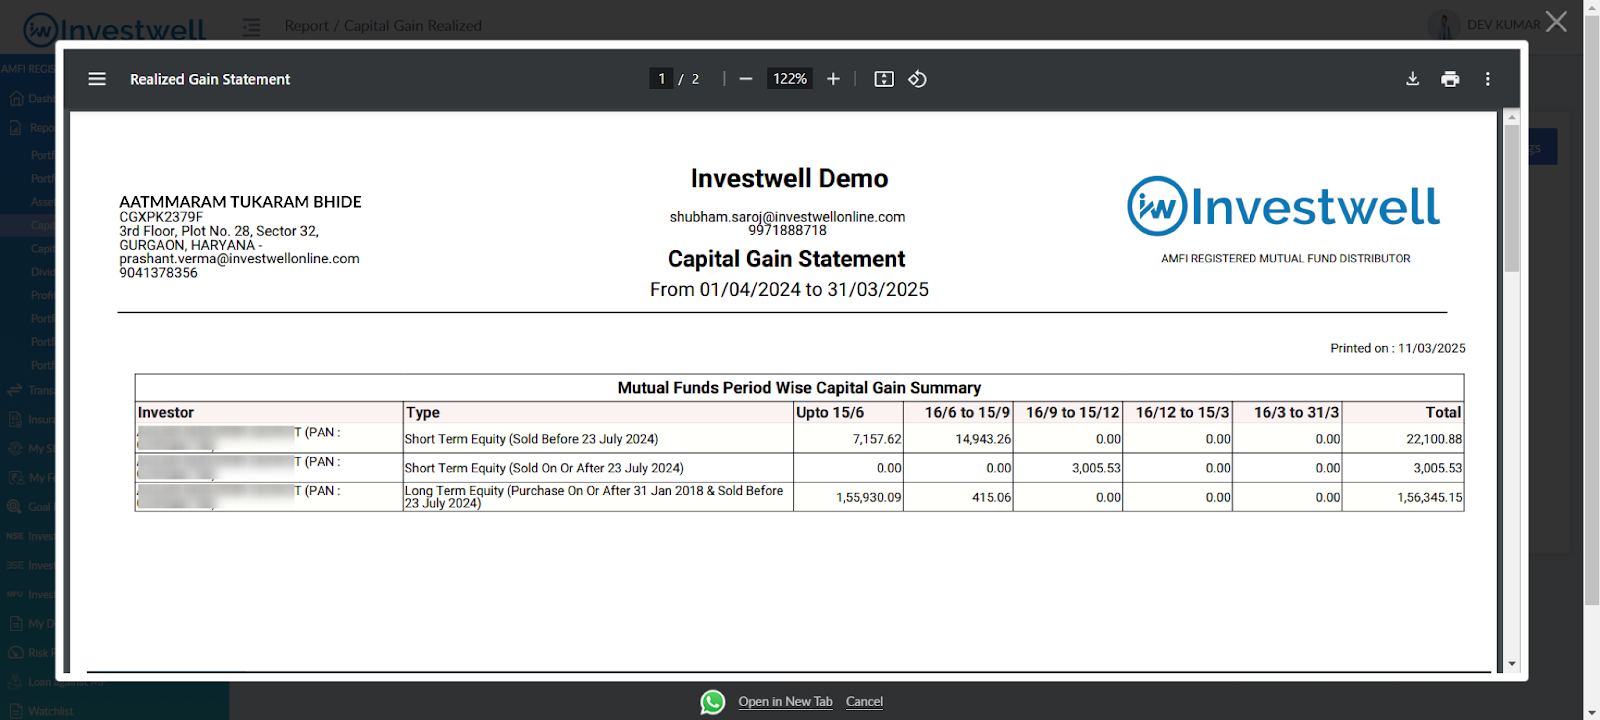The height and width of the screenshot is (720, 1600).
Task: Click the fit to page icon
Action: click(x=884, y=79)
